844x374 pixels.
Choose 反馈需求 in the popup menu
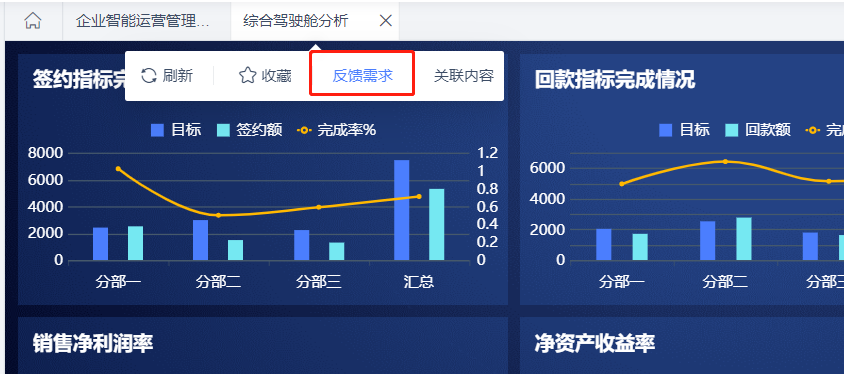click(x=362, y=76)
